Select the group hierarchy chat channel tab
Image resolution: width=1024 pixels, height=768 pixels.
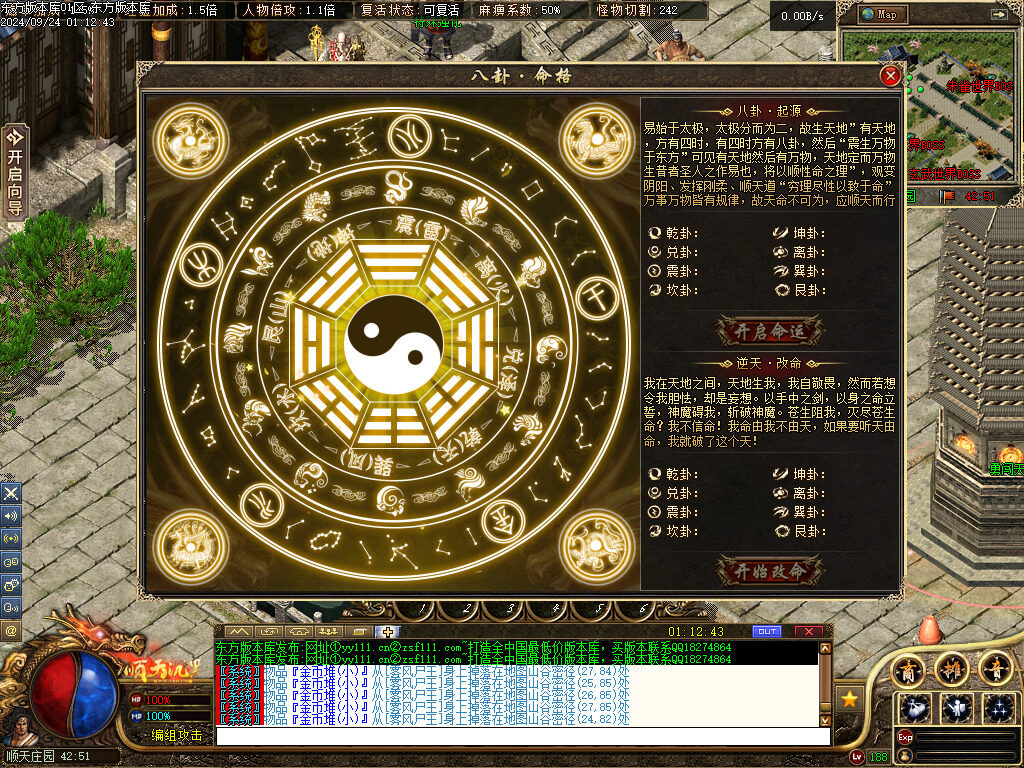[328, 632]
